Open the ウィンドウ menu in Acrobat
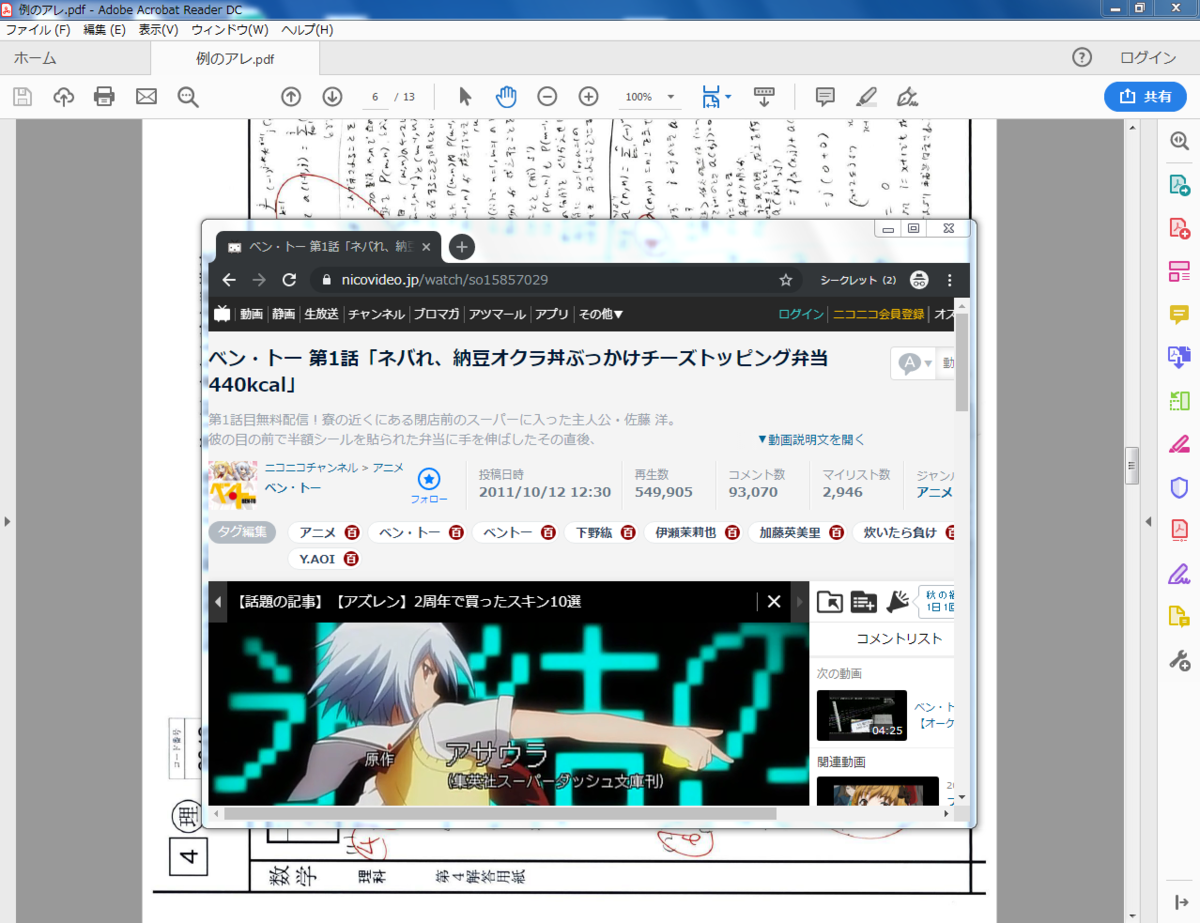 (x=230, y=30)
